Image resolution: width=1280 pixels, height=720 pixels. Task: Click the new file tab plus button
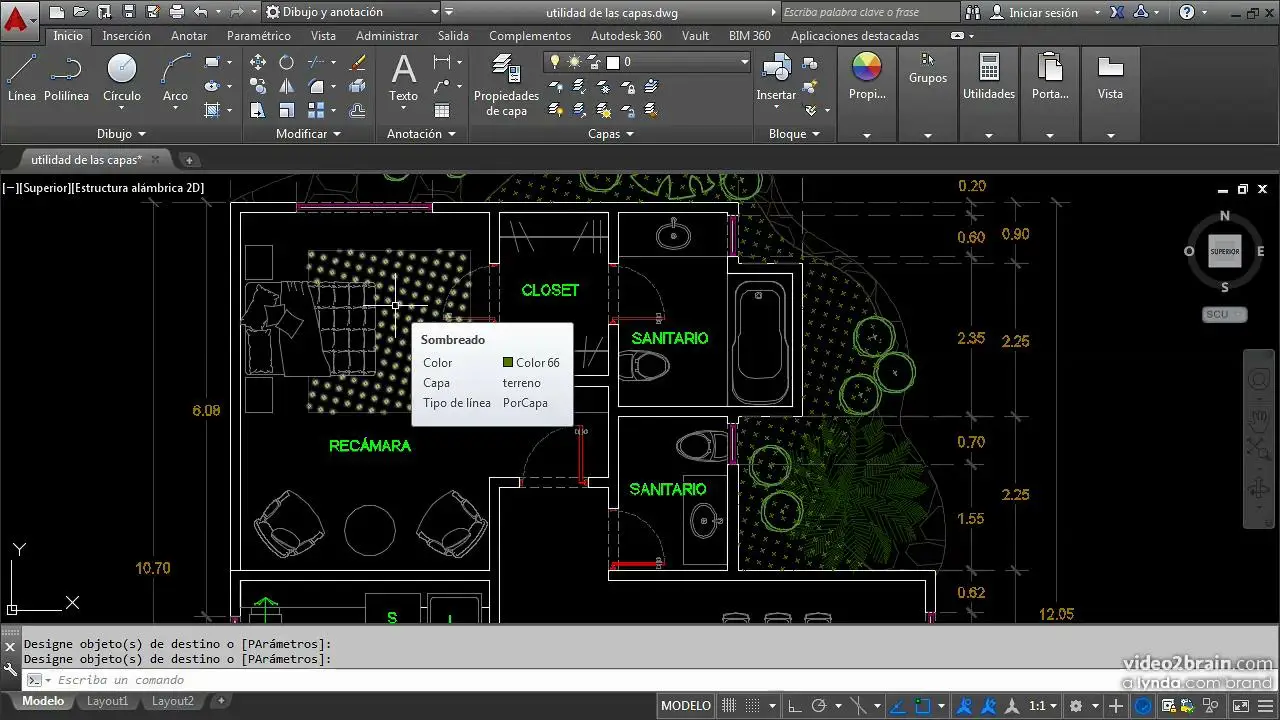point(188,160)
